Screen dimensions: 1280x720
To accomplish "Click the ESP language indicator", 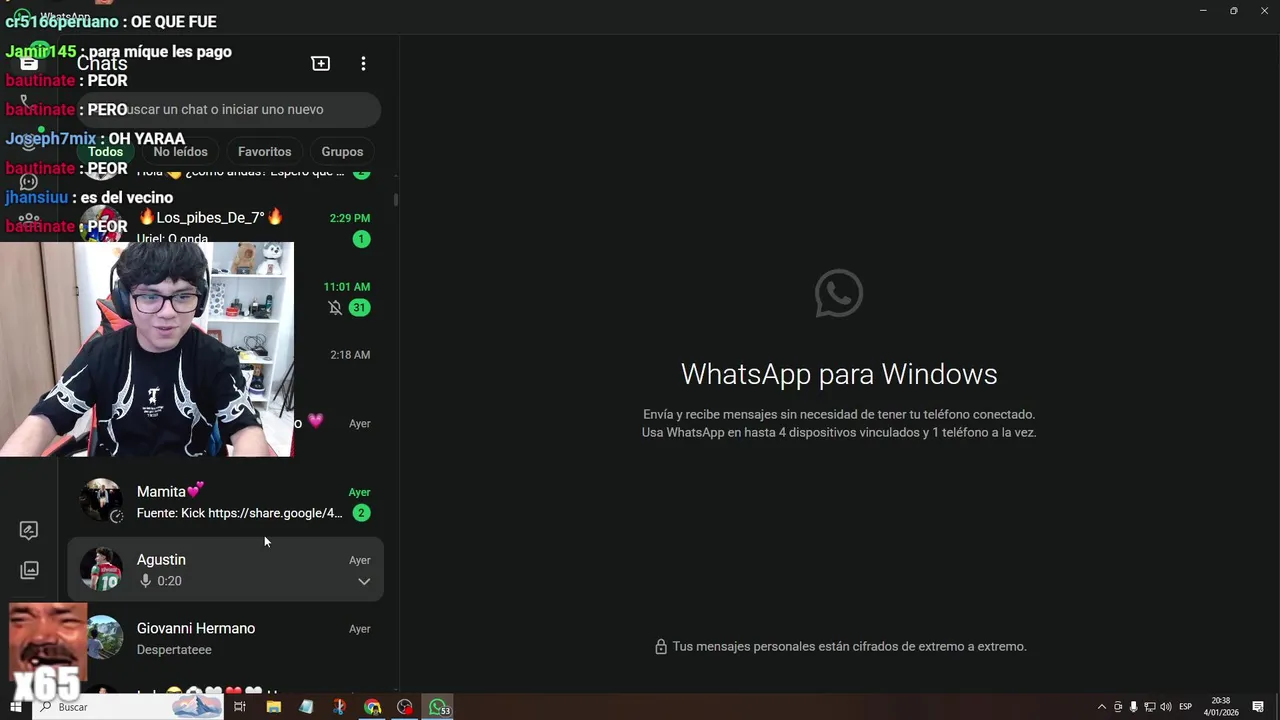I will coord(1186,707).
